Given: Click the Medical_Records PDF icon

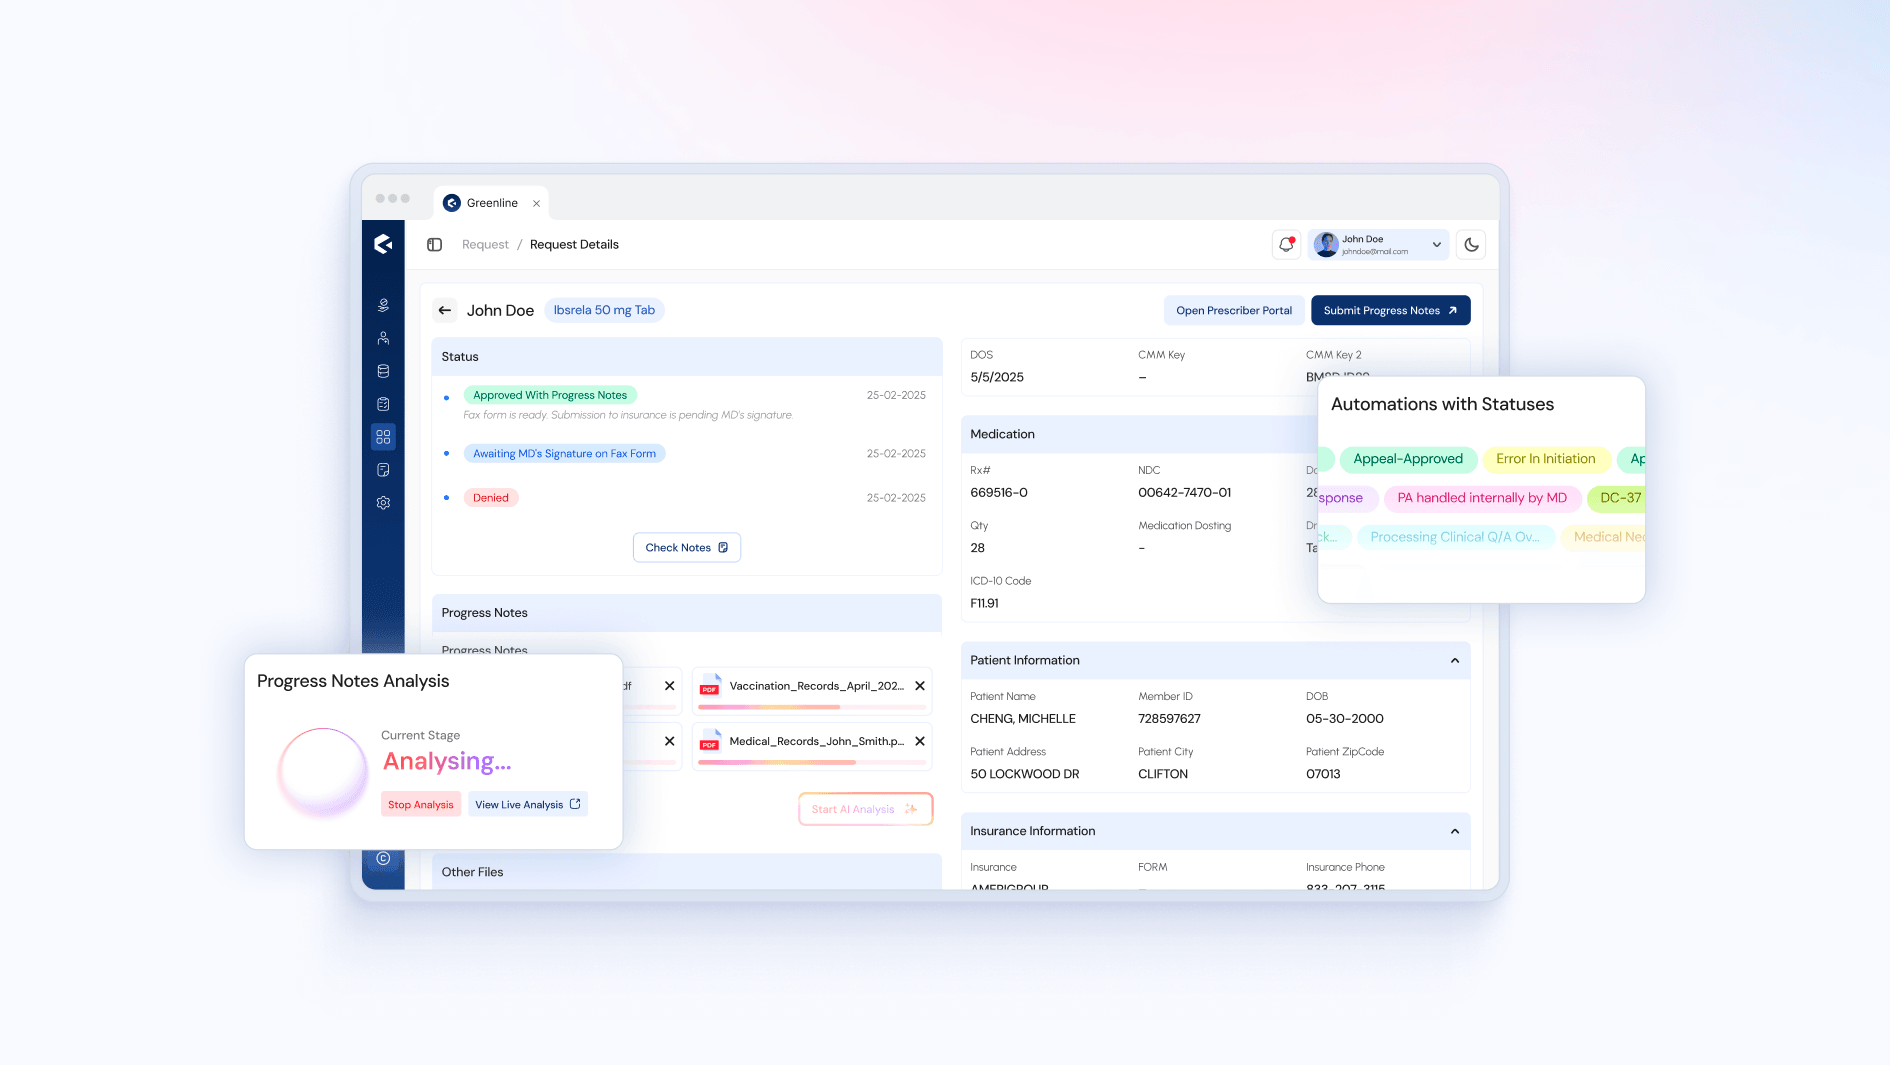Looking at the screenshot, I should [x=710, y=741].
